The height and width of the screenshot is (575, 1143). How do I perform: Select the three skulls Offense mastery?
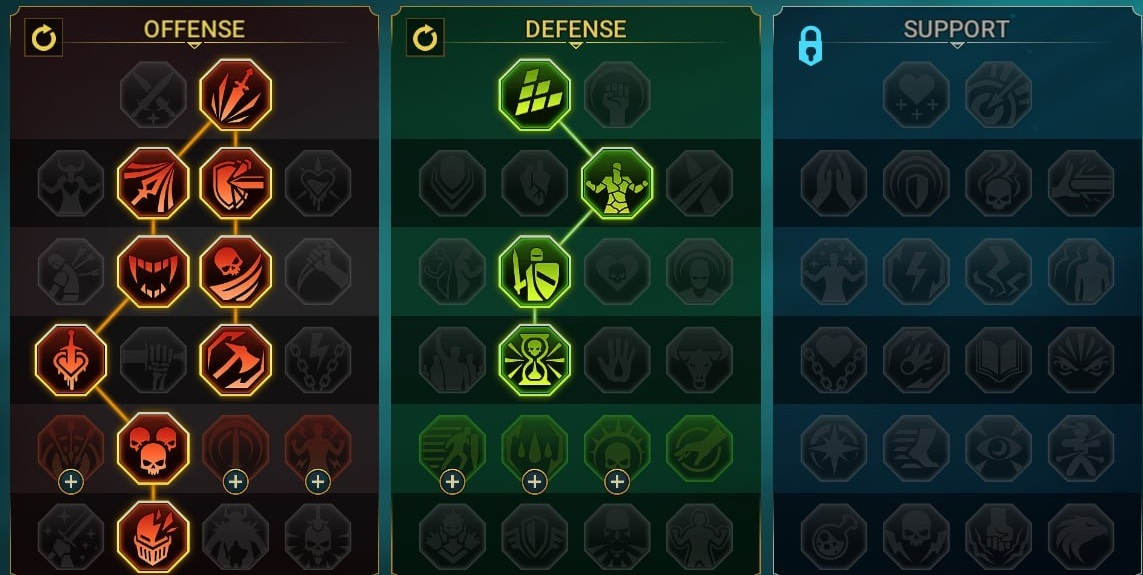click(153, 447)
